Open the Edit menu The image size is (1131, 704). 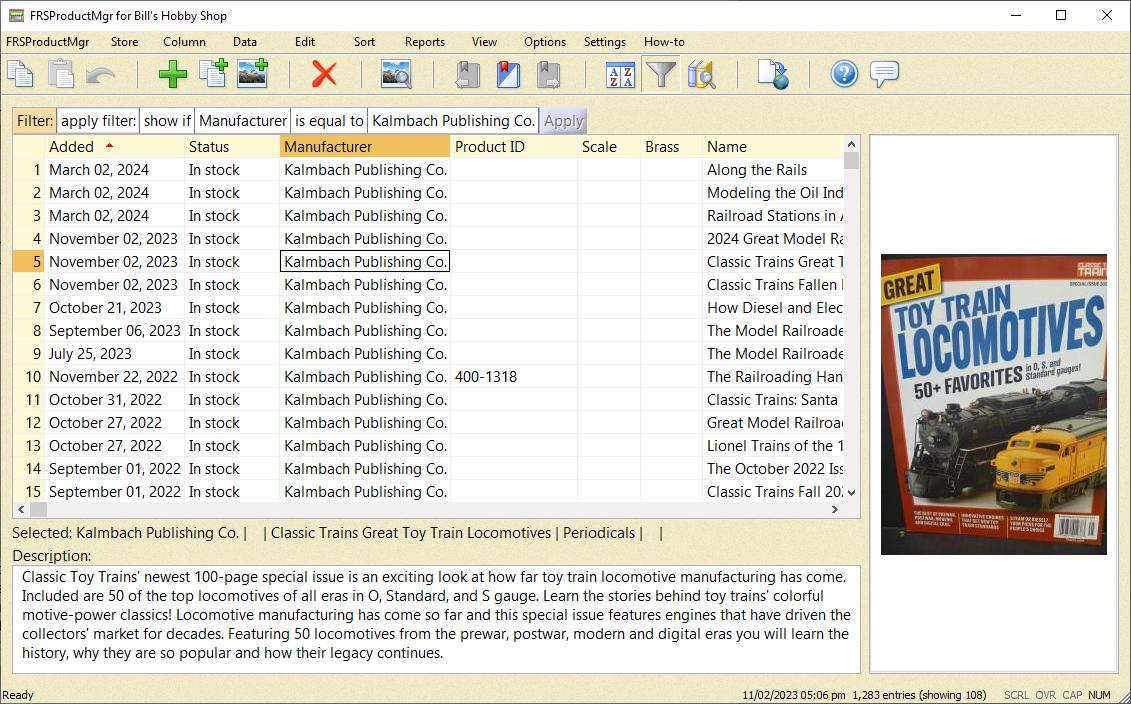[x=305, y=42]
